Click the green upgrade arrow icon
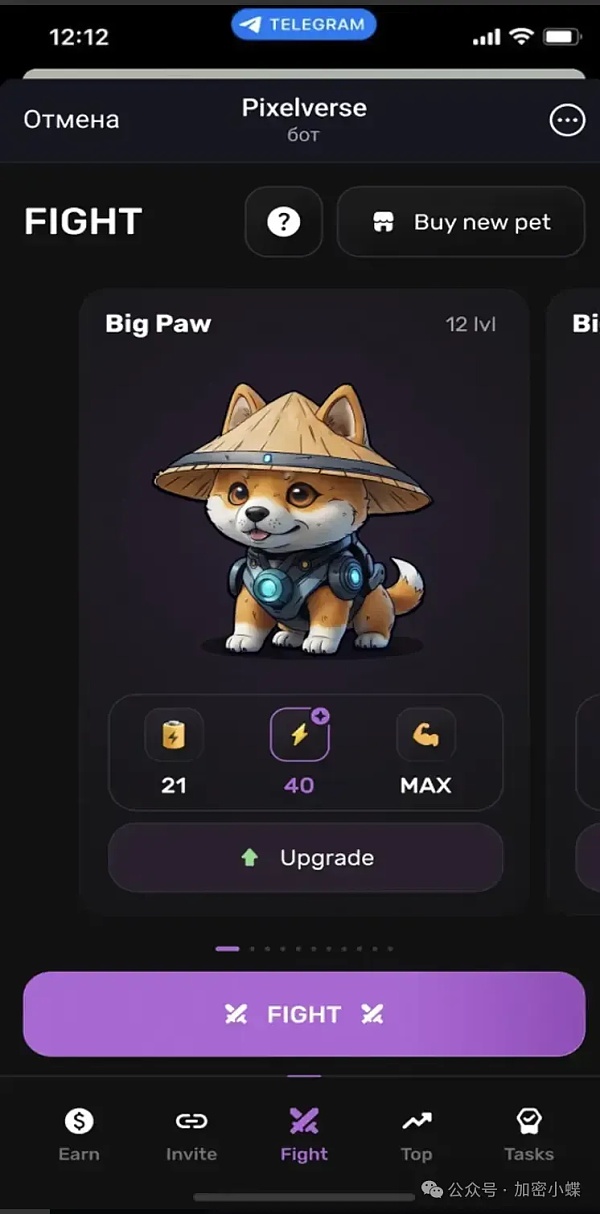600x1214 pixels. click(x=250, y=858)
